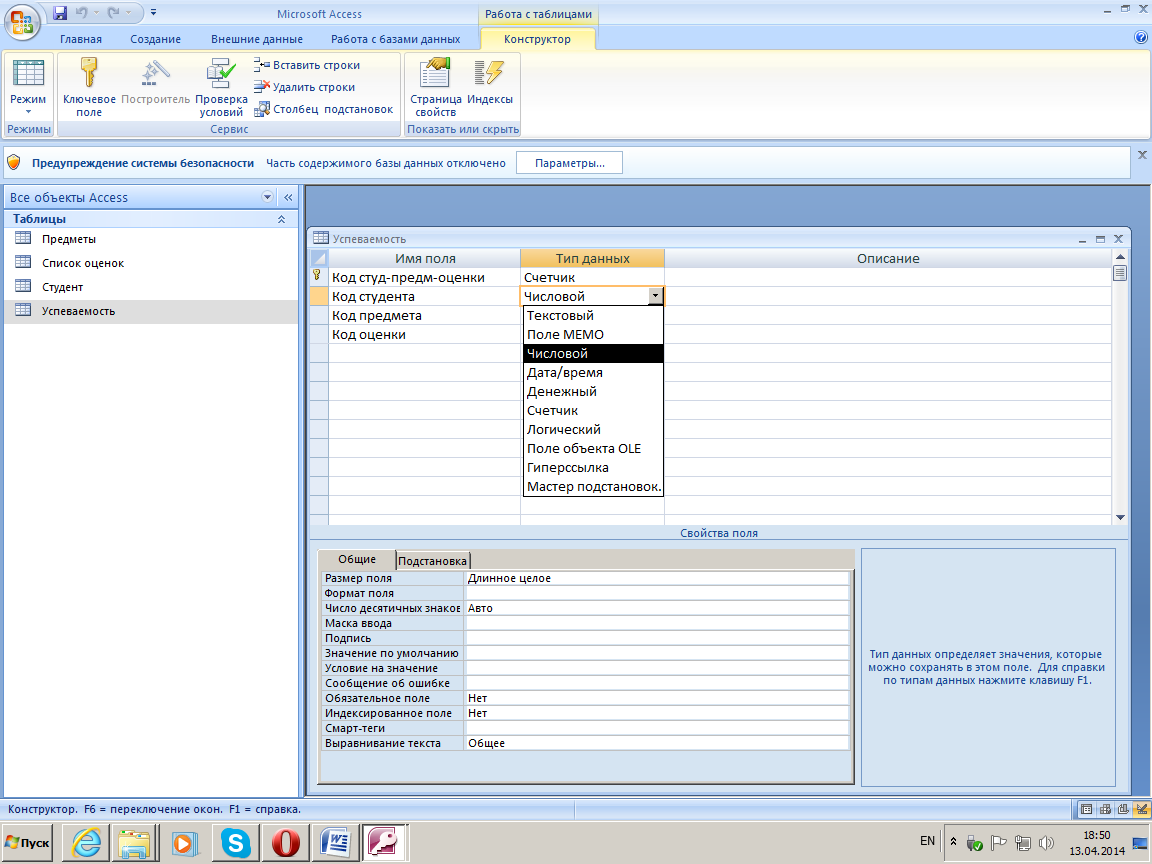Open the Режим view switcher
The height and width of the screenshot is (864, 1152).
pos(28,87)
